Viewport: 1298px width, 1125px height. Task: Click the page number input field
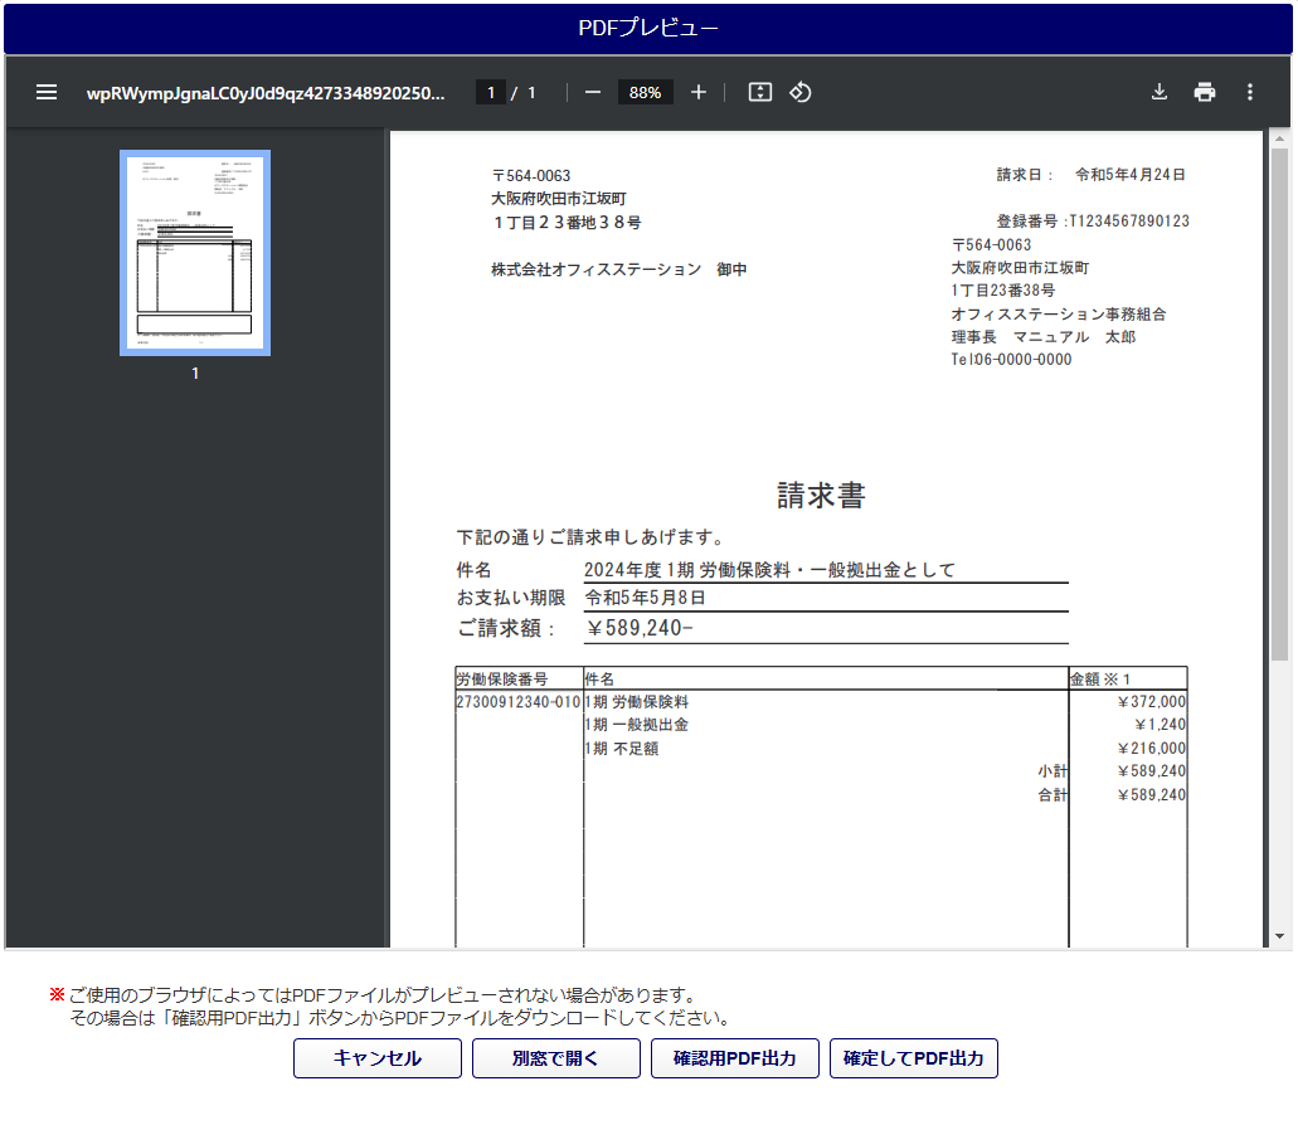[490, 92]
